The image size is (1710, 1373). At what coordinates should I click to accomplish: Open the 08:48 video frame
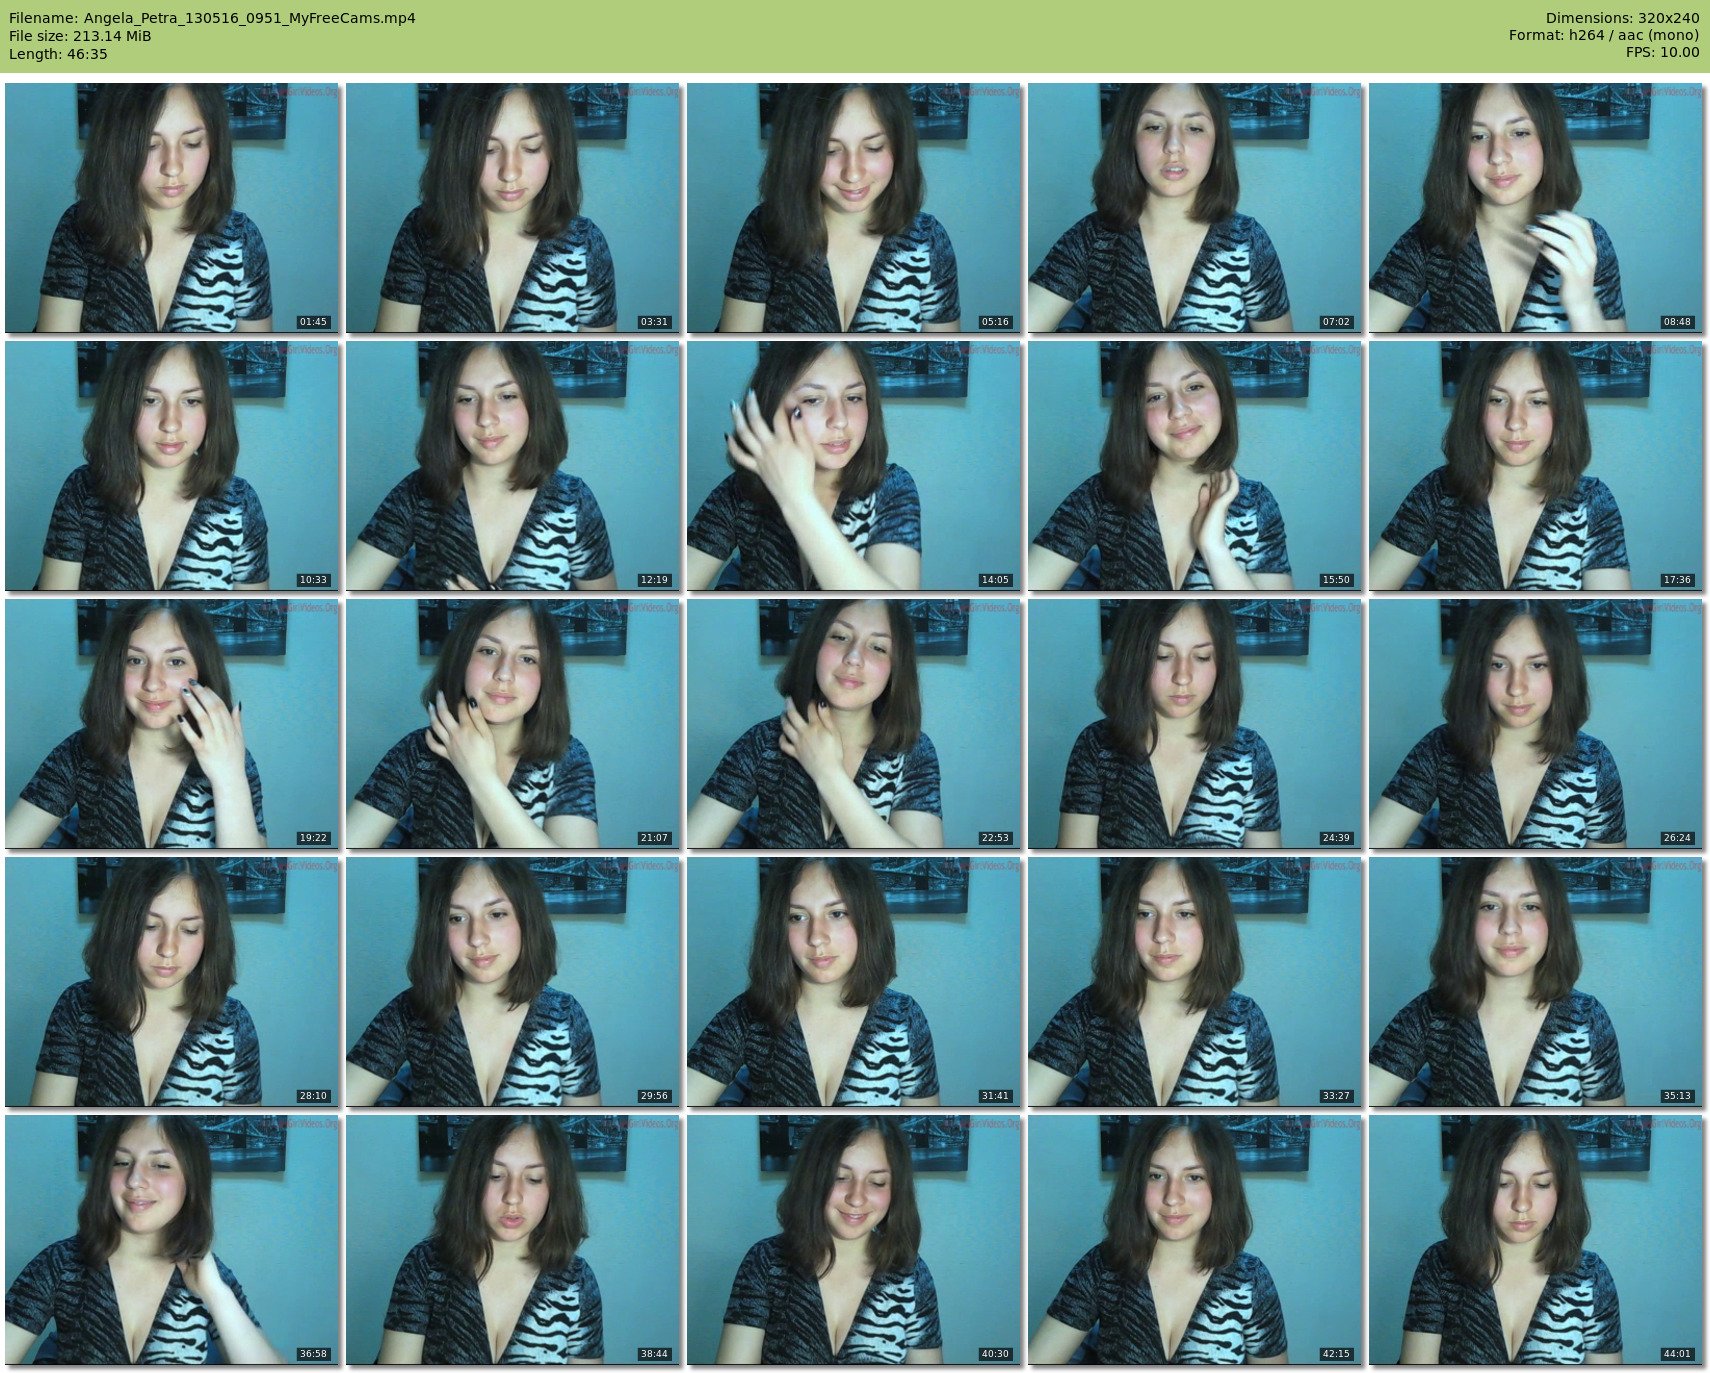coord(1536,208)
